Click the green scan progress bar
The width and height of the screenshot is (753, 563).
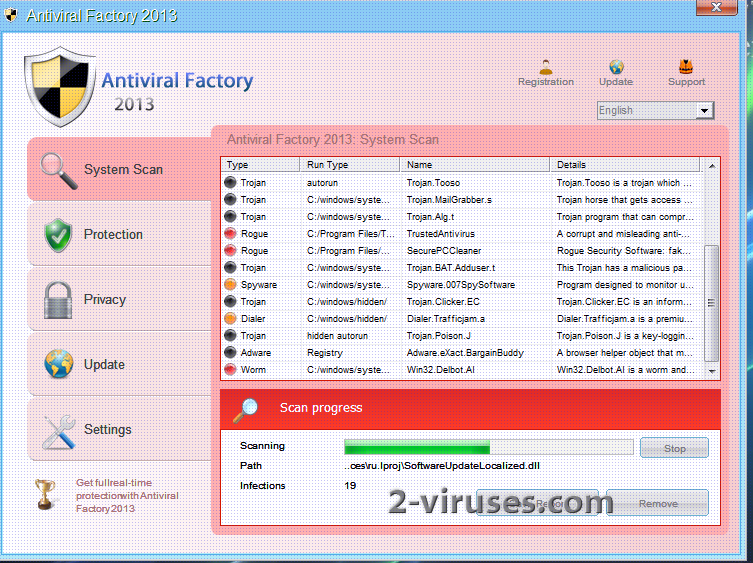click(x=488, y=447)
